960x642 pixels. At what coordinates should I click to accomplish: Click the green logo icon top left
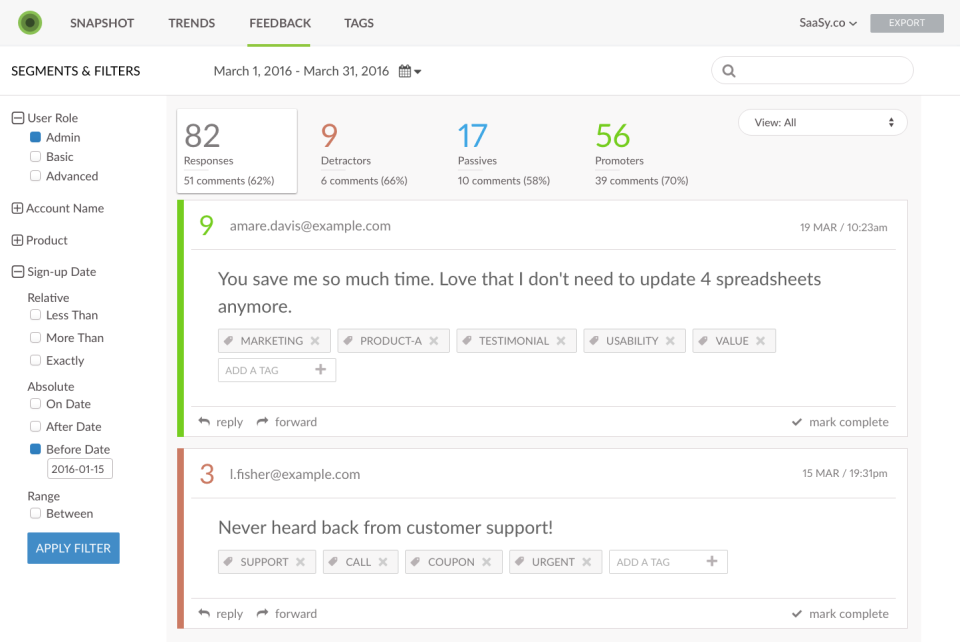(29, 22)
